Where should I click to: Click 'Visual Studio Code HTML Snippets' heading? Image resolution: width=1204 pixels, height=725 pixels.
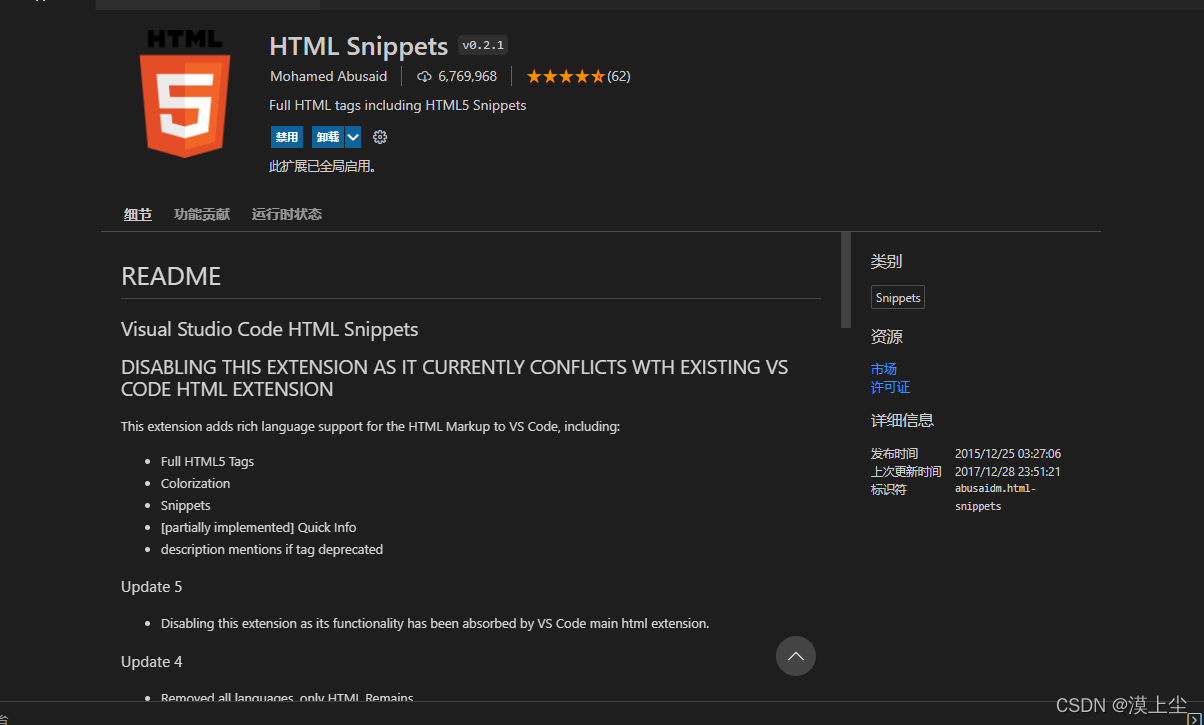(270, 330)
